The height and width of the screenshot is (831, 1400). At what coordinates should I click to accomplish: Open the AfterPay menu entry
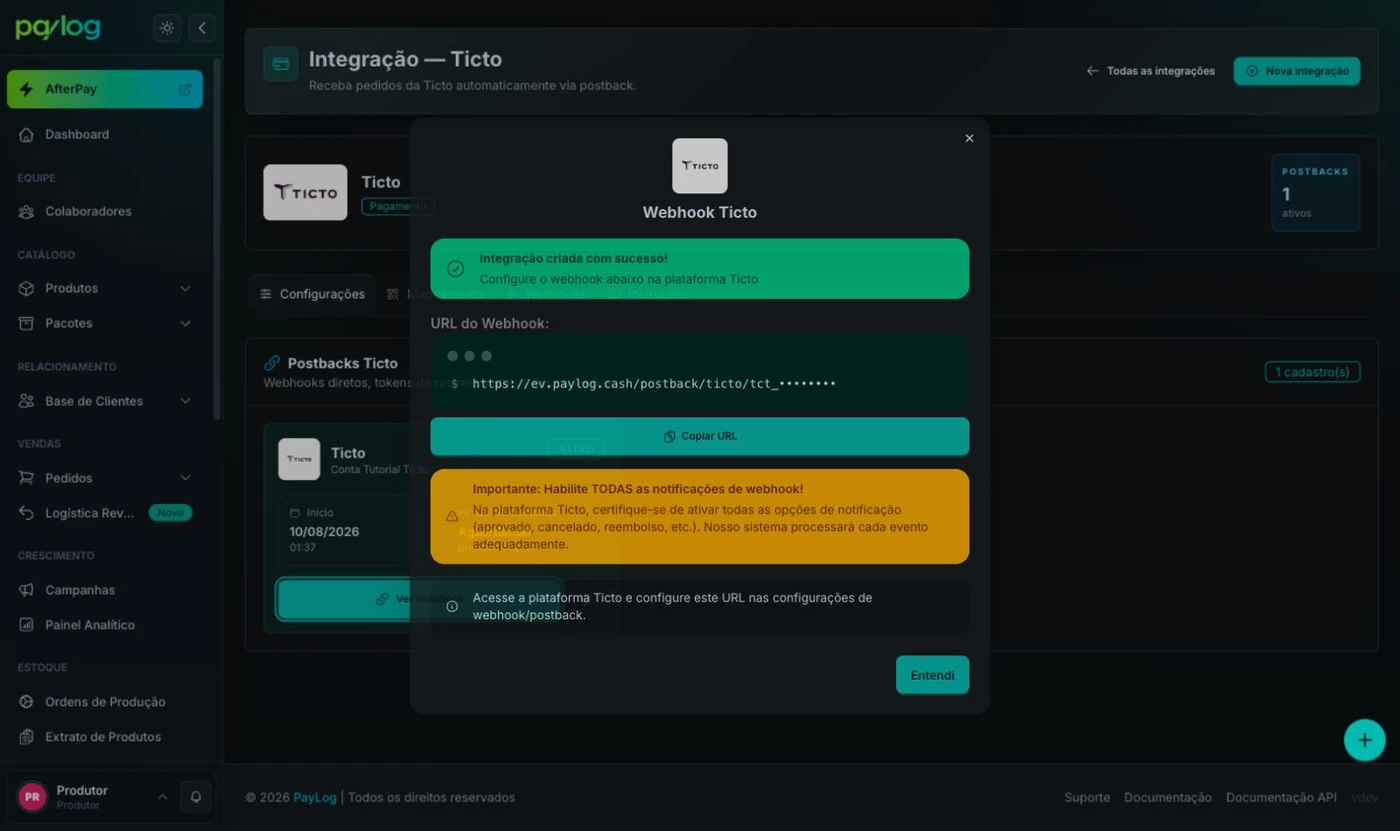click(x=105, y=89)
